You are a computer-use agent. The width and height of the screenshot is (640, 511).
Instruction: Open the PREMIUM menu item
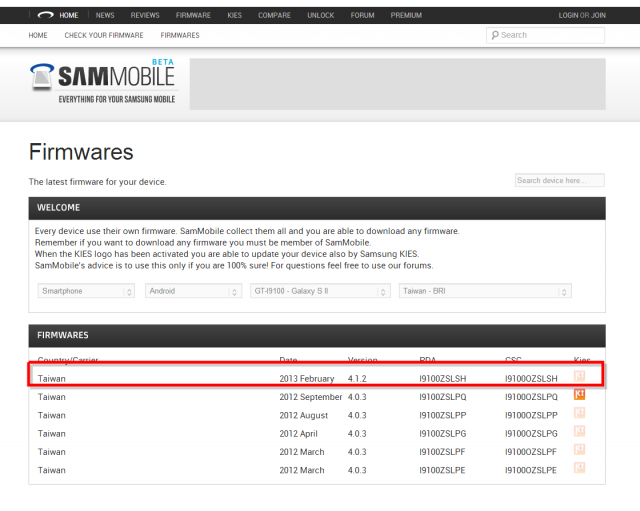pyautogui.click(x=406, y=16)
